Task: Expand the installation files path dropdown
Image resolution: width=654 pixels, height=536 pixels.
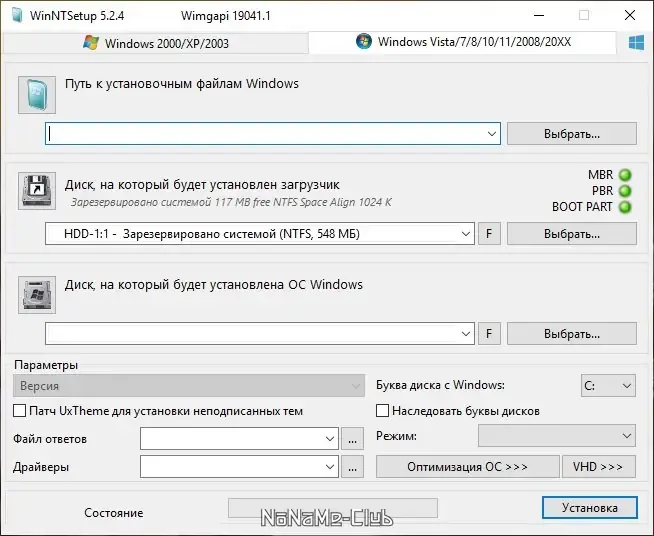Action: pyautogui.click(x=491, y=134)
